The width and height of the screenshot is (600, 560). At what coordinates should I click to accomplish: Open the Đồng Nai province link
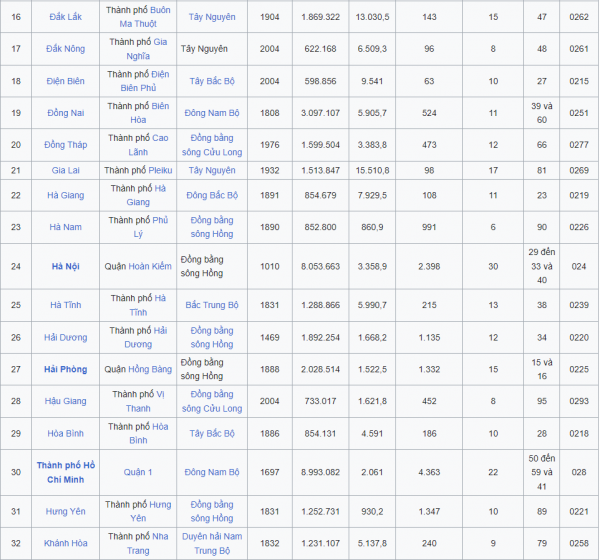coord(65,113)
